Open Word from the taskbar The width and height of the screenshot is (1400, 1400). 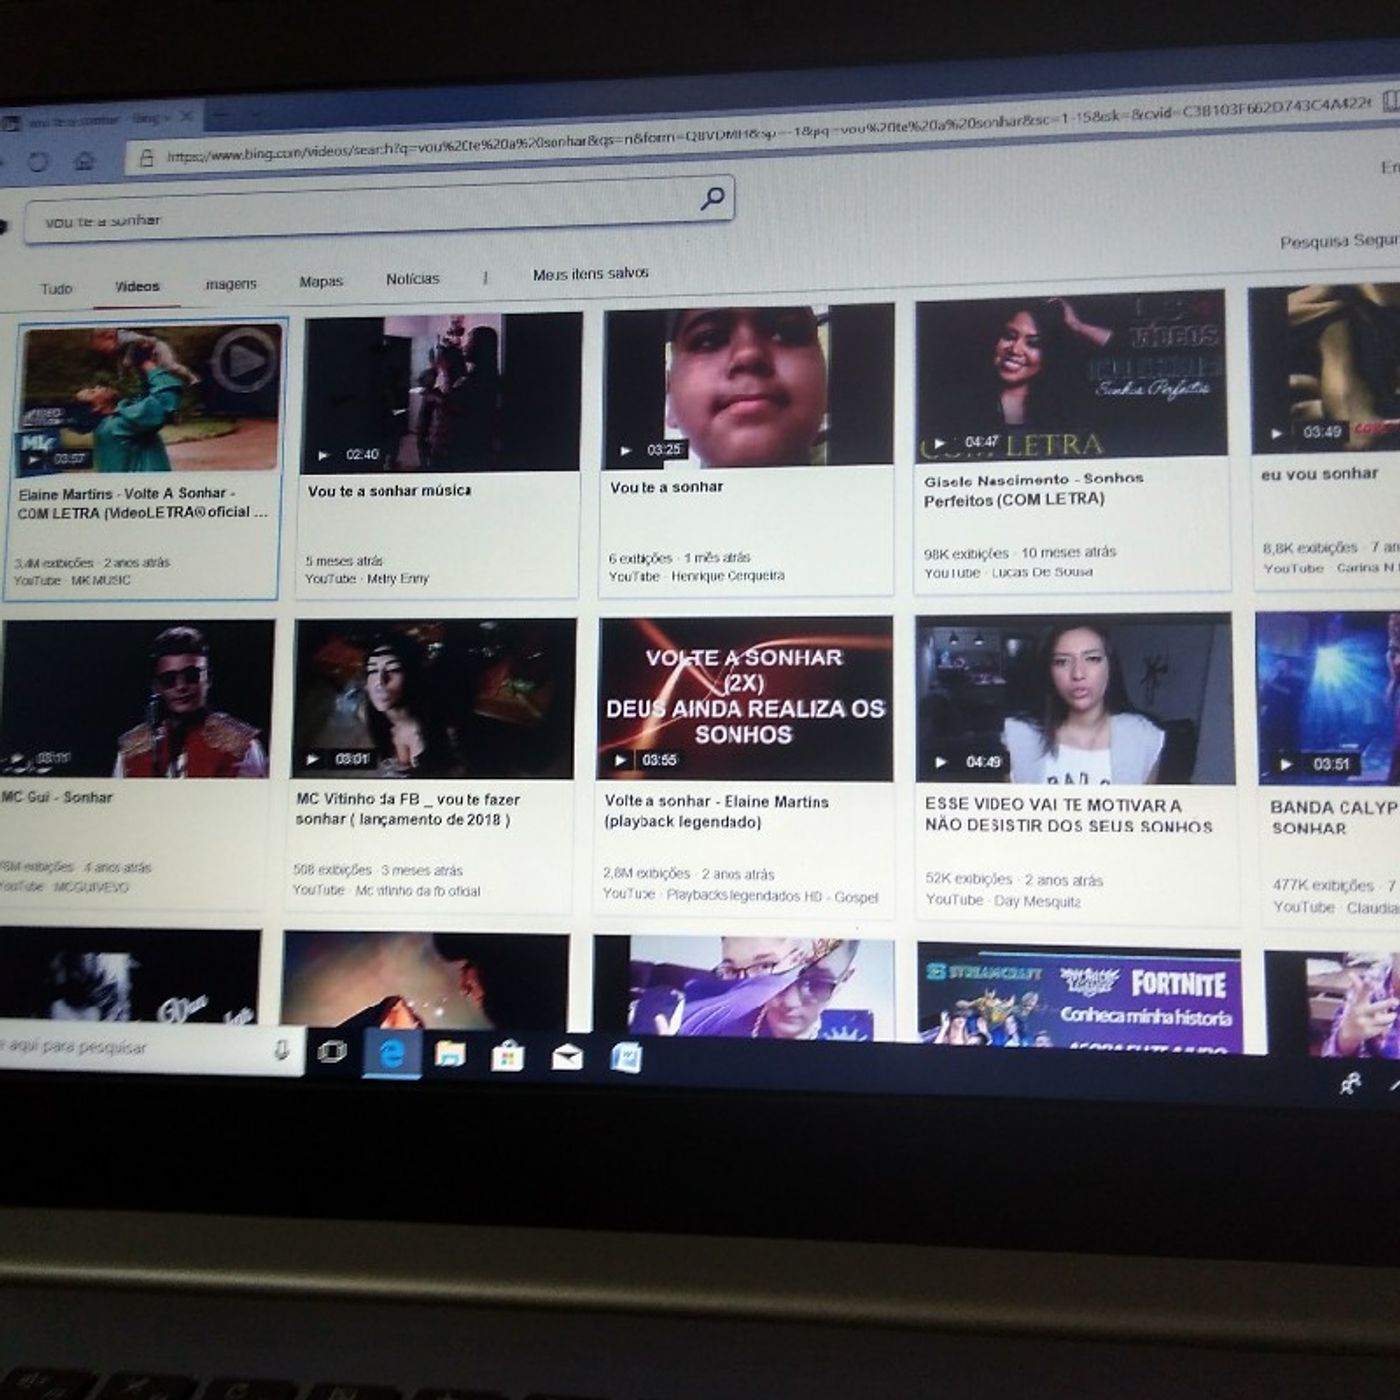(626, 1058)
